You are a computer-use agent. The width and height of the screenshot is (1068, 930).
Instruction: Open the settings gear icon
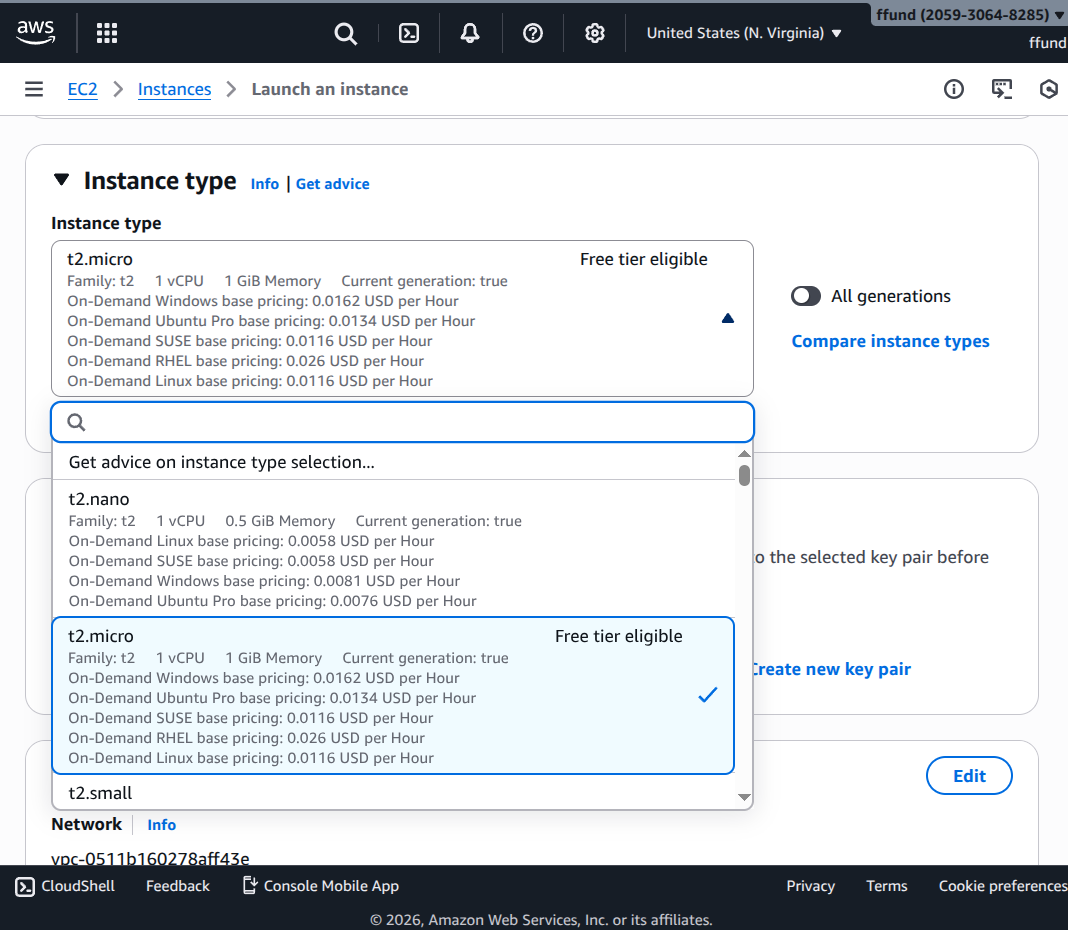coord(595,33)
